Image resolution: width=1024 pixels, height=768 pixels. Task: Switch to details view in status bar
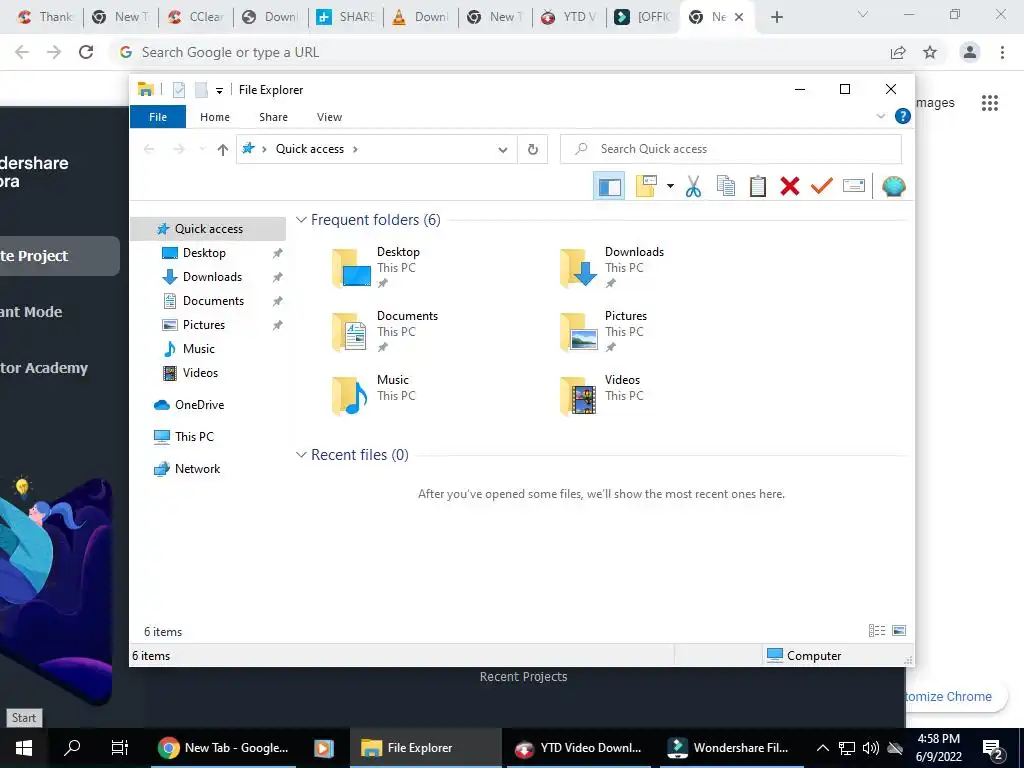pyautogui.click(x=876, y=631)
